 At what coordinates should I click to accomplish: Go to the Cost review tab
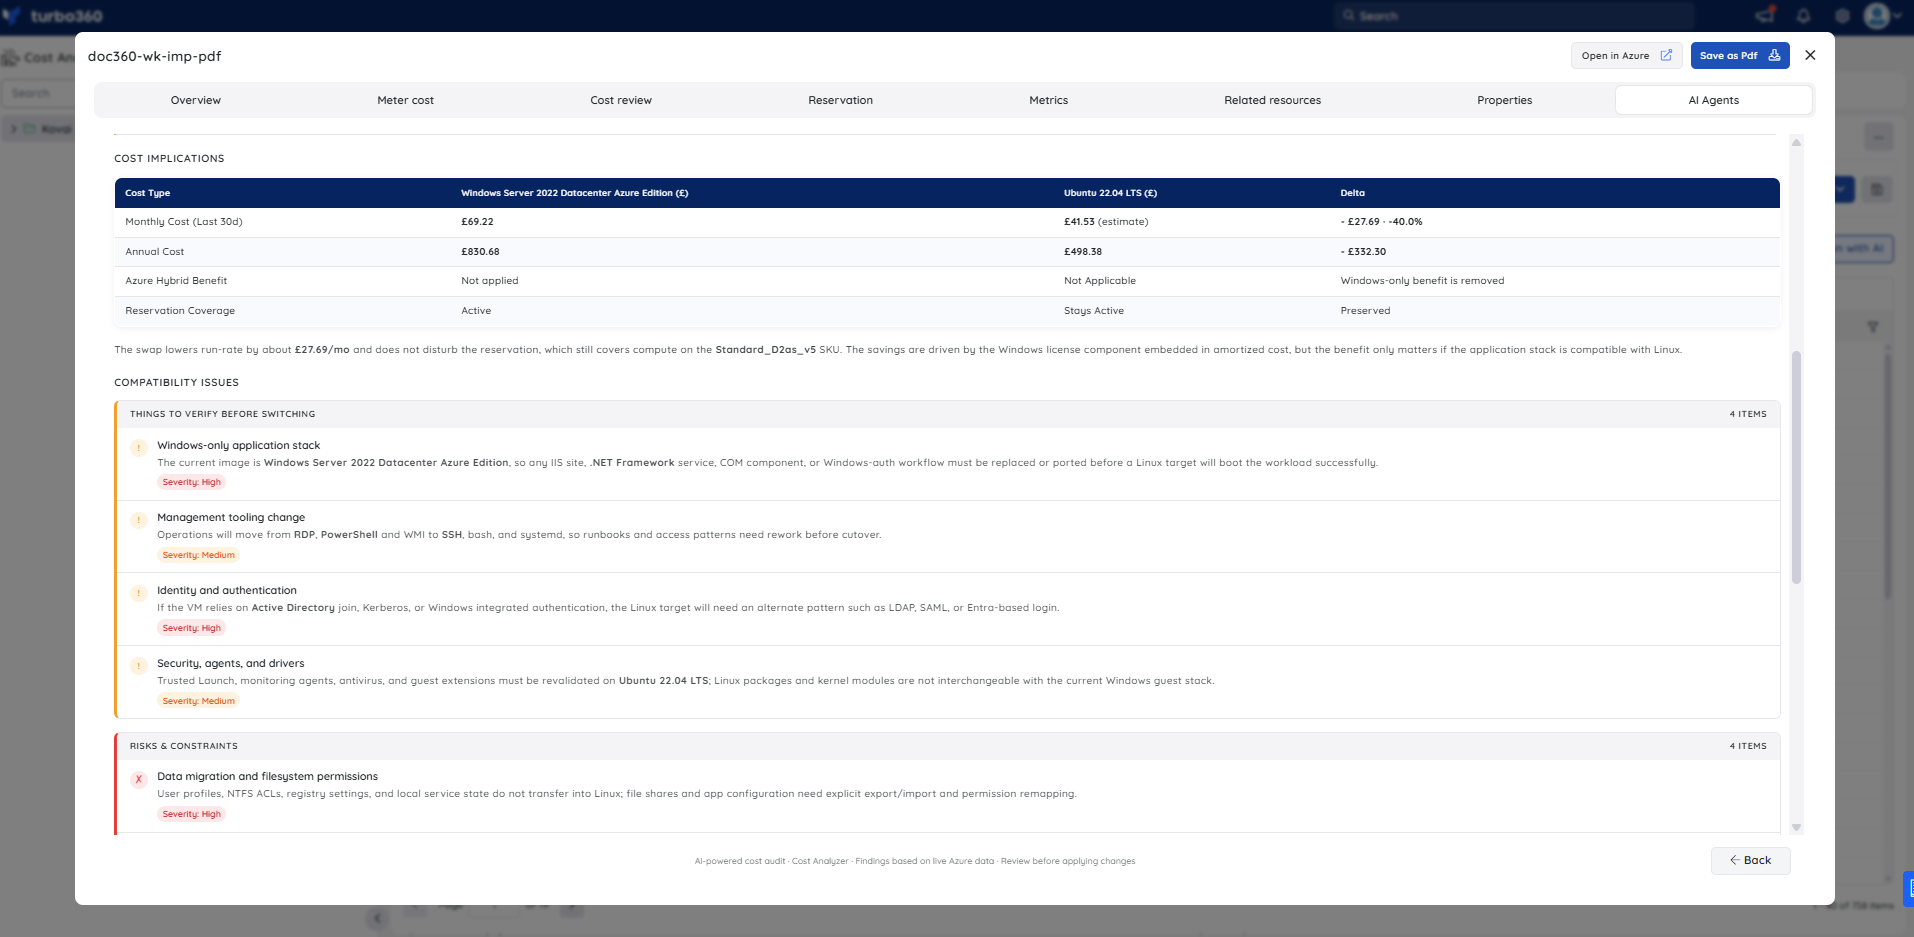pos(621,100)
